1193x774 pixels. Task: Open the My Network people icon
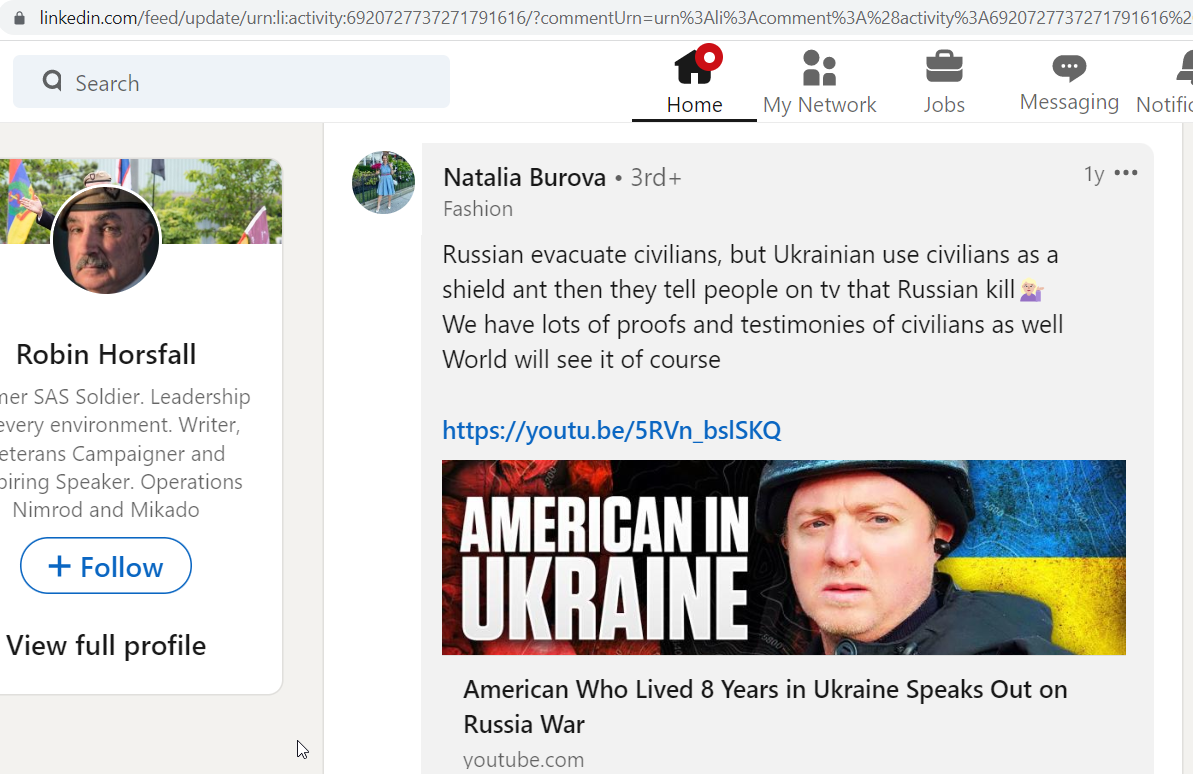[819, 68]
